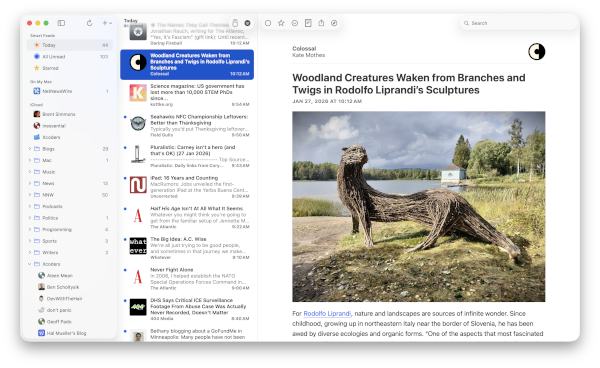Expand the Sports folder
This screenshot has height=368, width=600.
coord(30,241)
